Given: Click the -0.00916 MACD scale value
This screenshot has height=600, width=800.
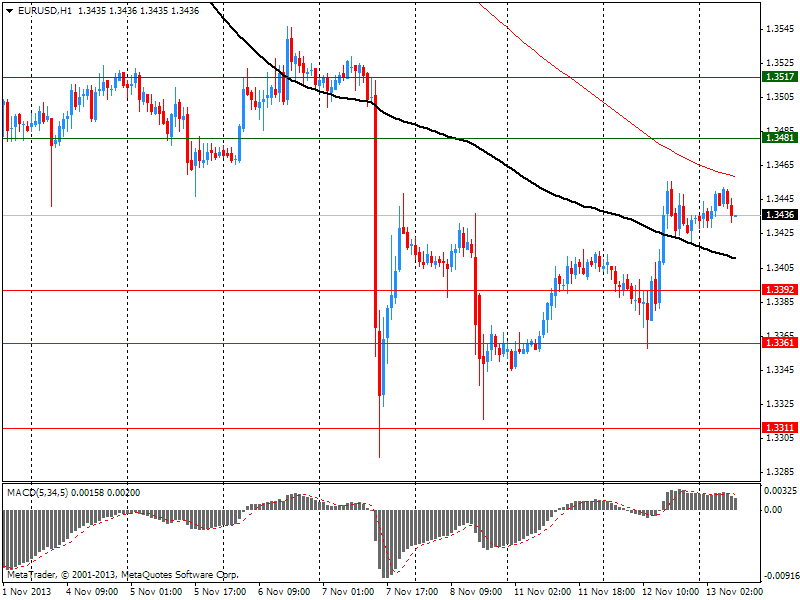Looking at the screenshot, I should click(781, 577).
